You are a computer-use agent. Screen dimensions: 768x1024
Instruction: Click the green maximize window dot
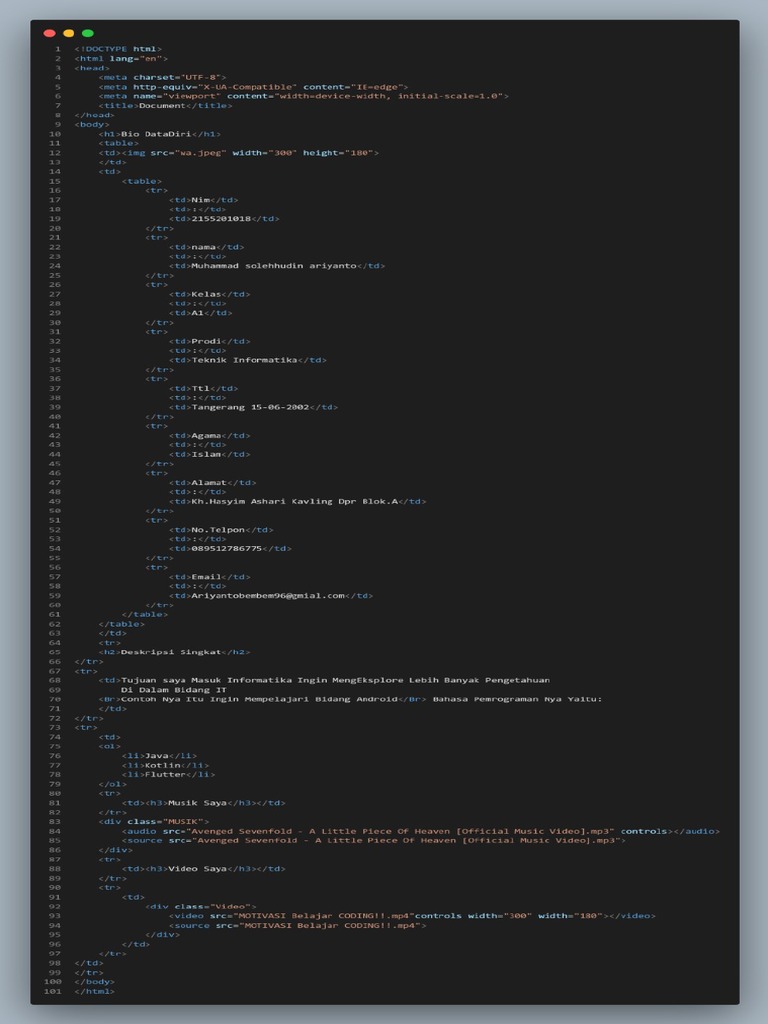[x=88, y=33]
